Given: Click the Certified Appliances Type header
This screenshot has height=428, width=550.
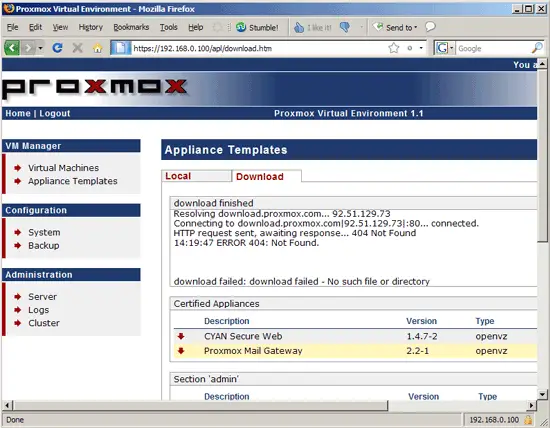Looking at the screenshot, I should coord(485,321).
